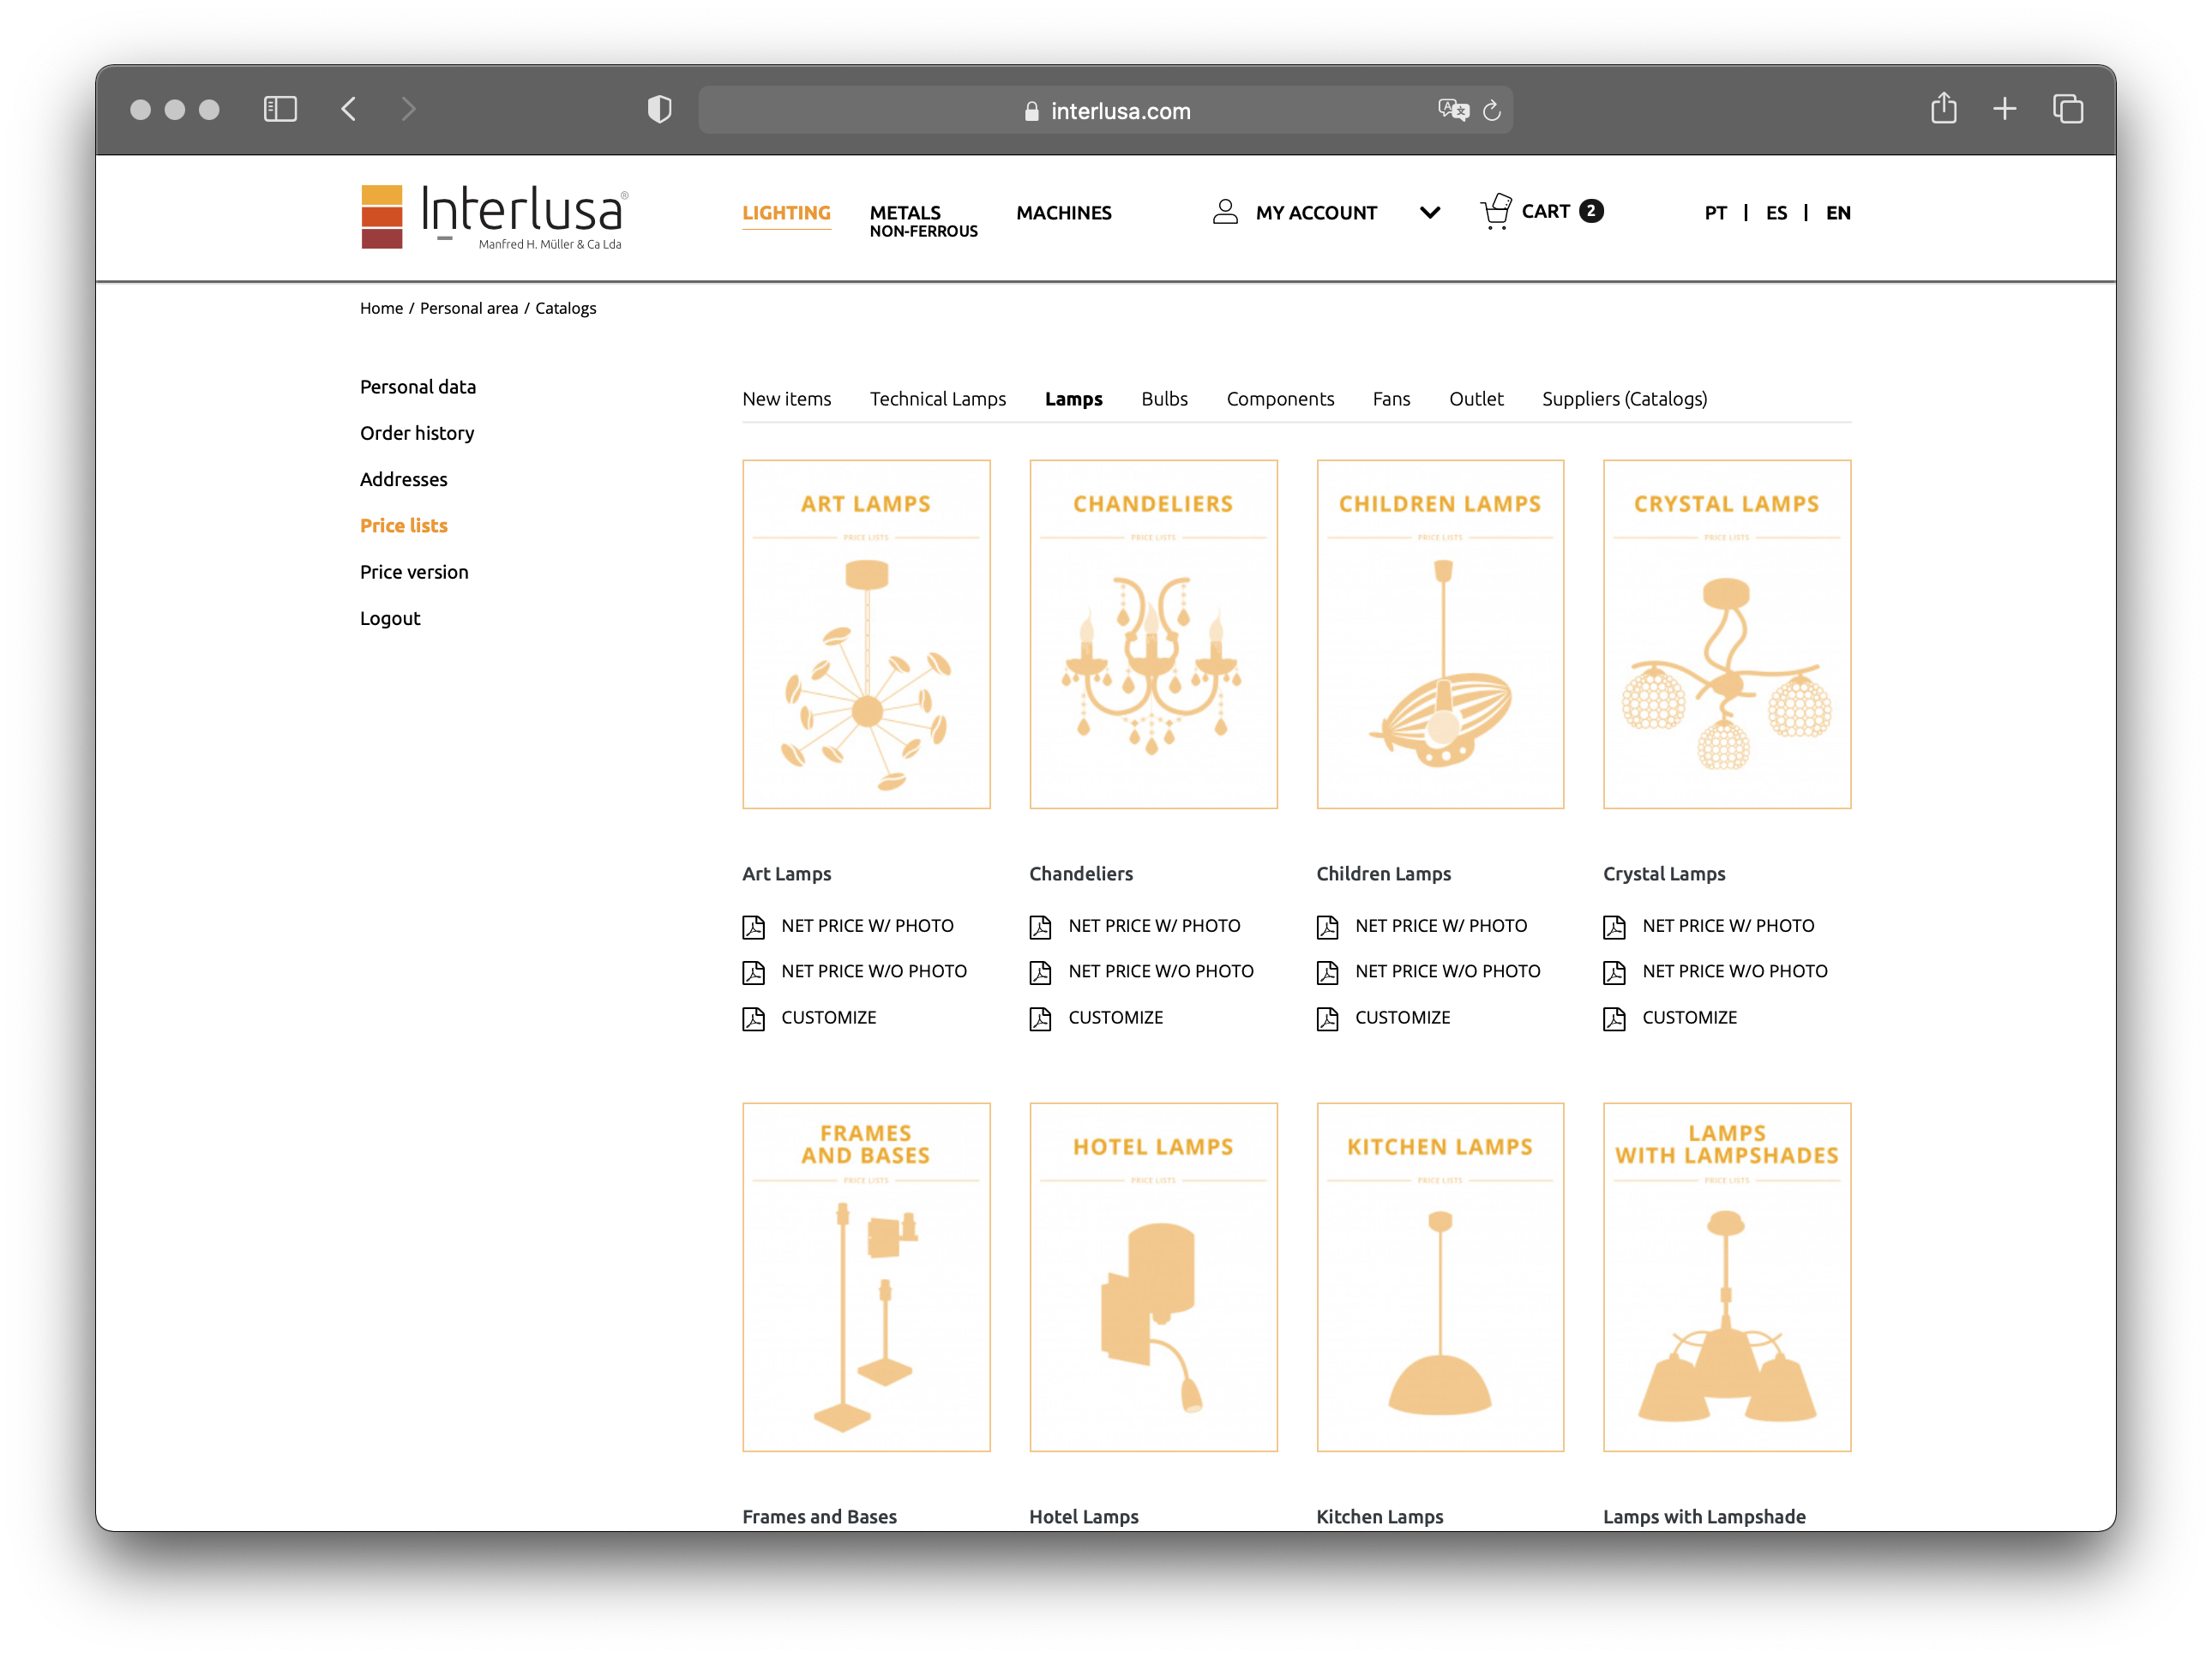The width and height of the screenshot is (2212, 1658).
Task: Open Crystal Lamps NET PRICE W/O PHOTO link
Action: click(1734, 972)
